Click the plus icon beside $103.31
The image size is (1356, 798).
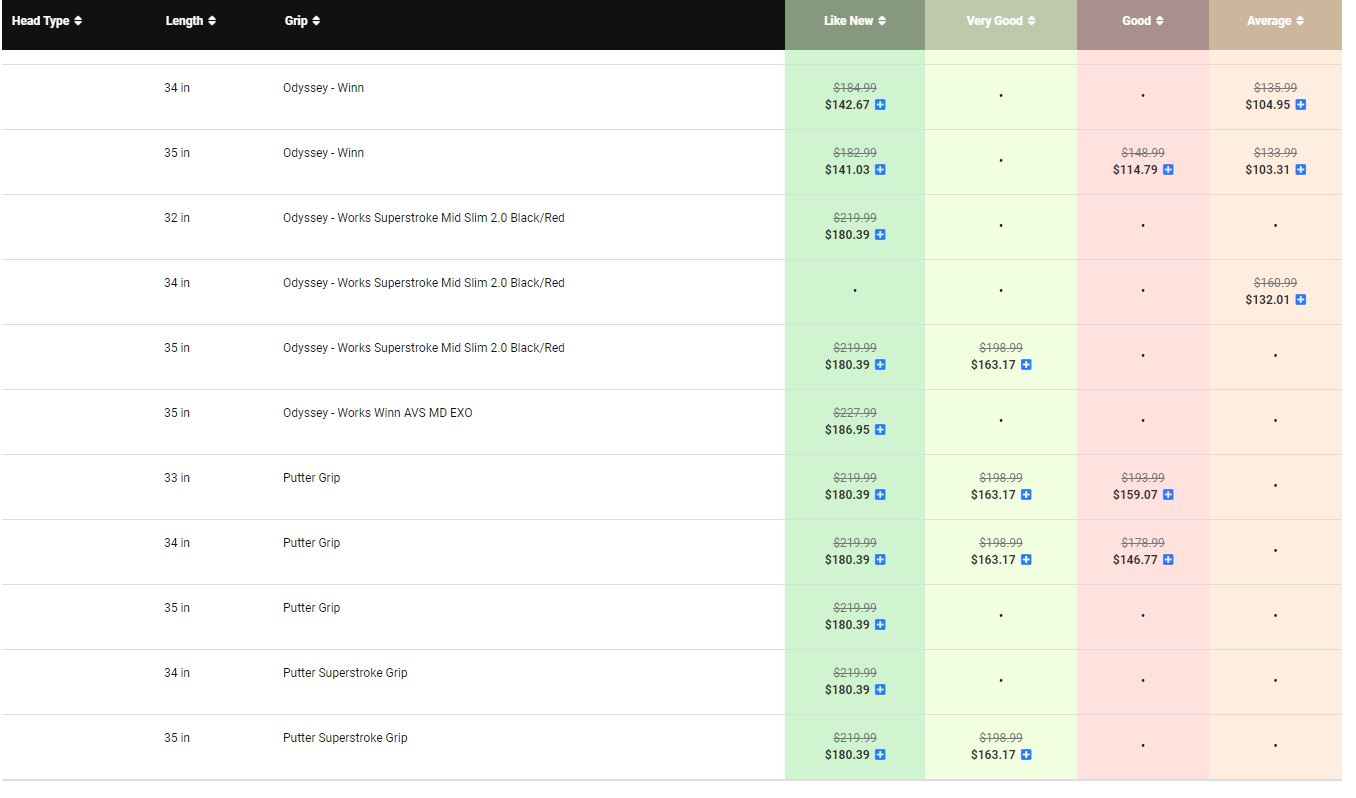tap(1300, 170)
